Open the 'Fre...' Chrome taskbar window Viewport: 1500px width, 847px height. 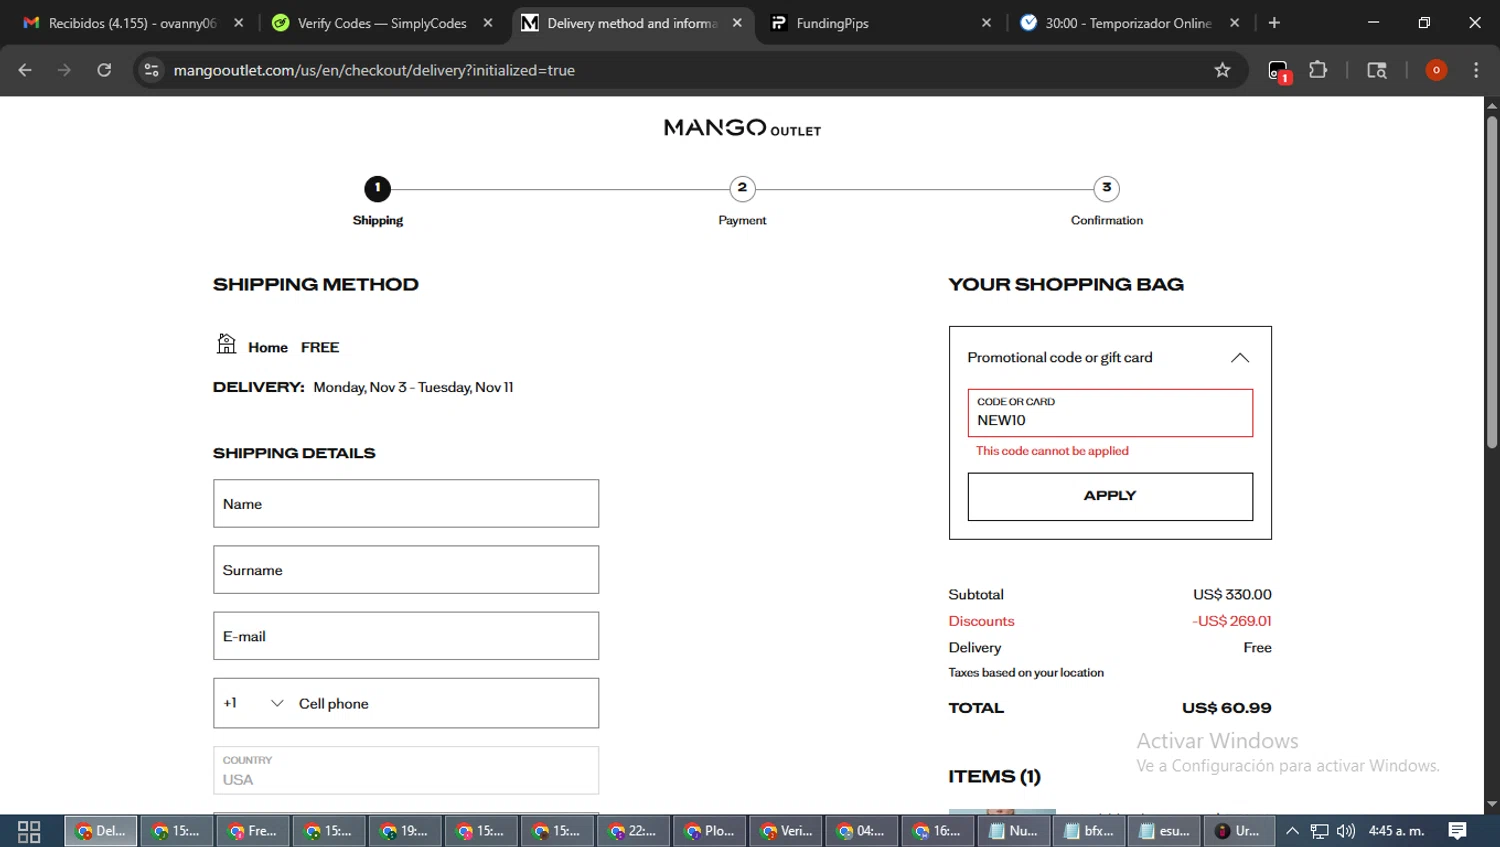[x=253, y=831]
